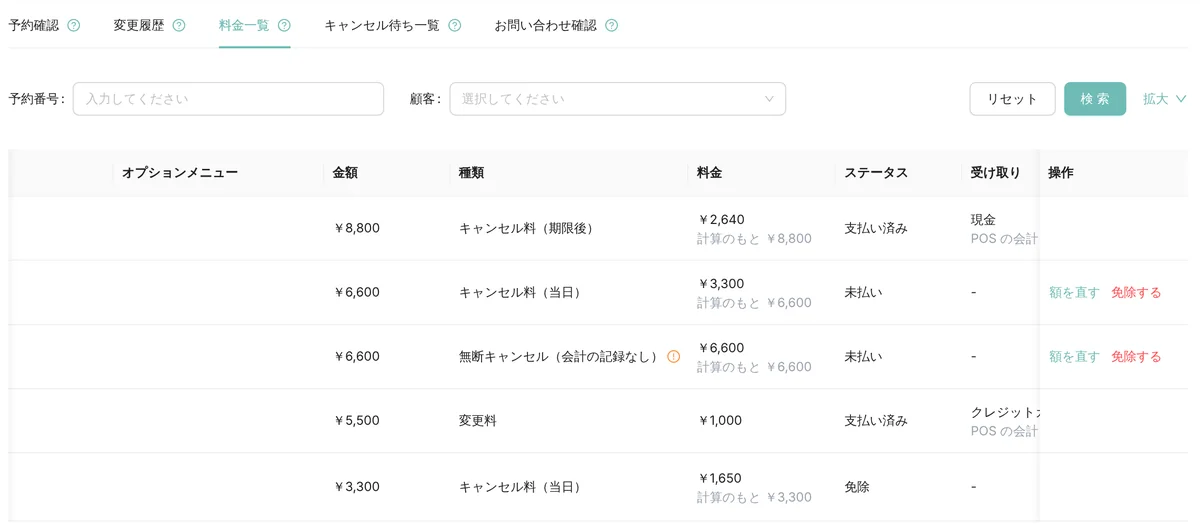Click the 変更料 type cell
The height and width of the screenshot is (531, 1200).
(x=478, y=421)
